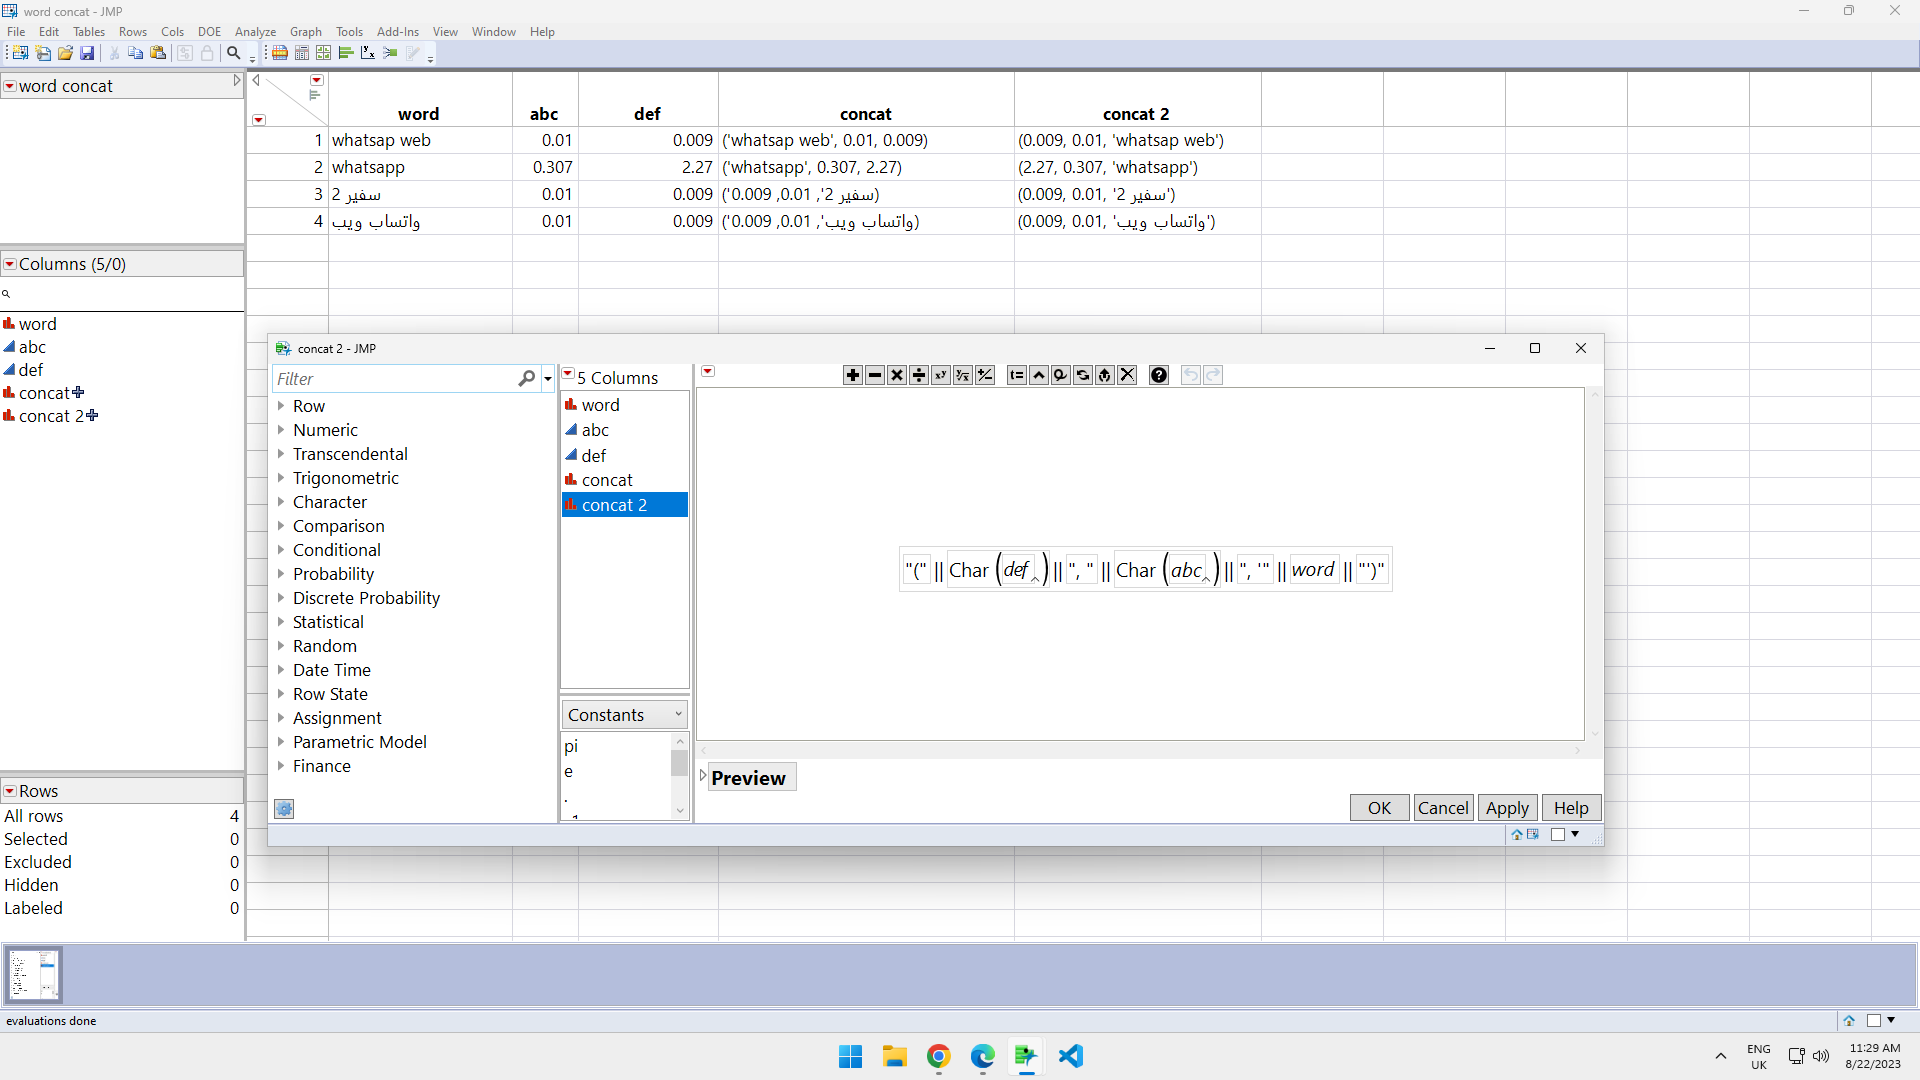Viewport: 1920px width, 1080px height.
Task: Click the root y√x icon
Action: point(962,375)
